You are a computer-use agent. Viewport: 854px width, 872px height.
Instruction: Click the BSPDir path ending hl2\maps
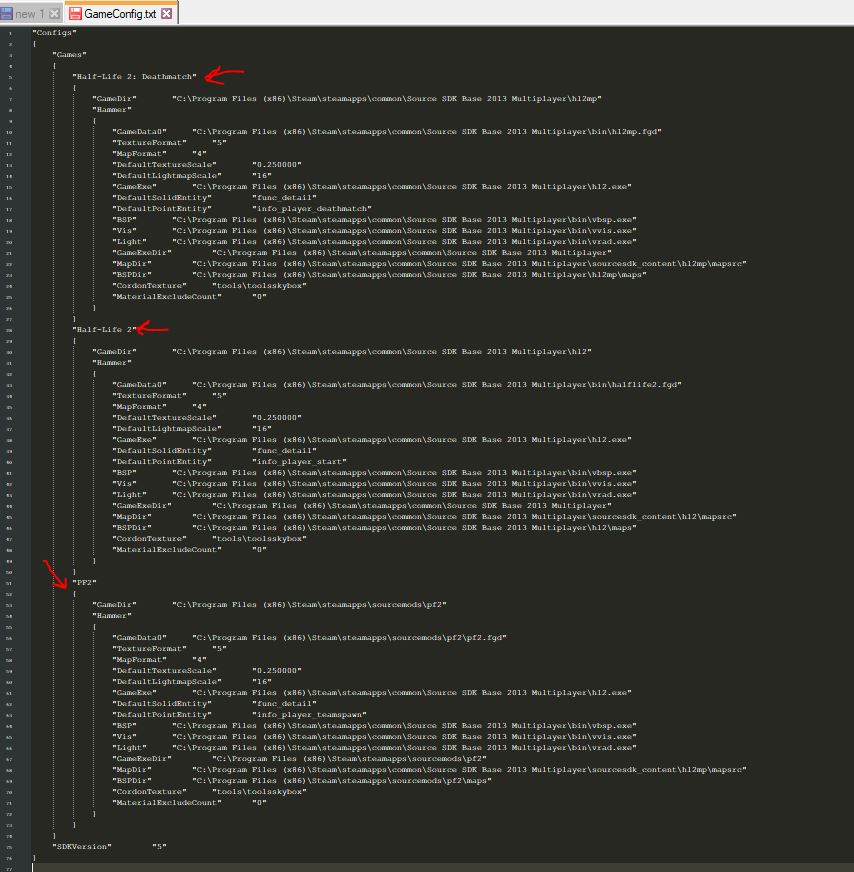point(414,528)
